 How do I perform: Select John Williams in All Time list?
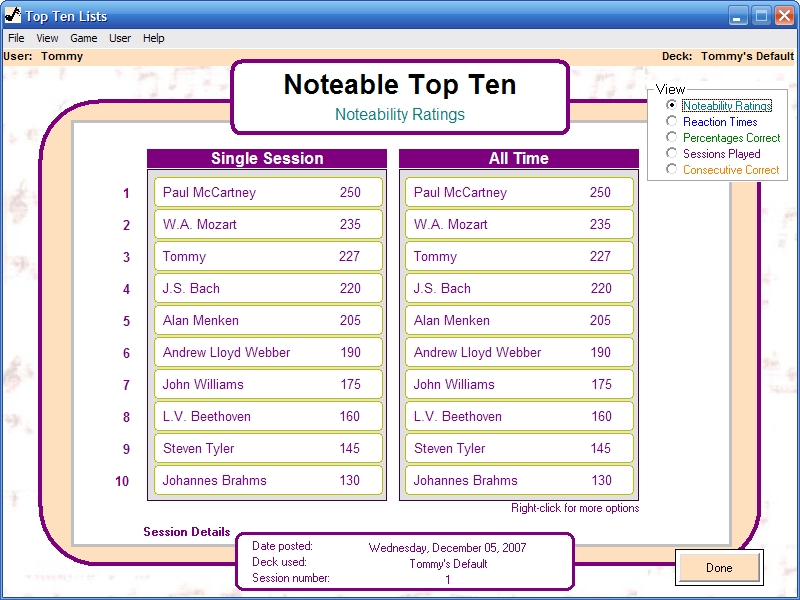(519, 384)
